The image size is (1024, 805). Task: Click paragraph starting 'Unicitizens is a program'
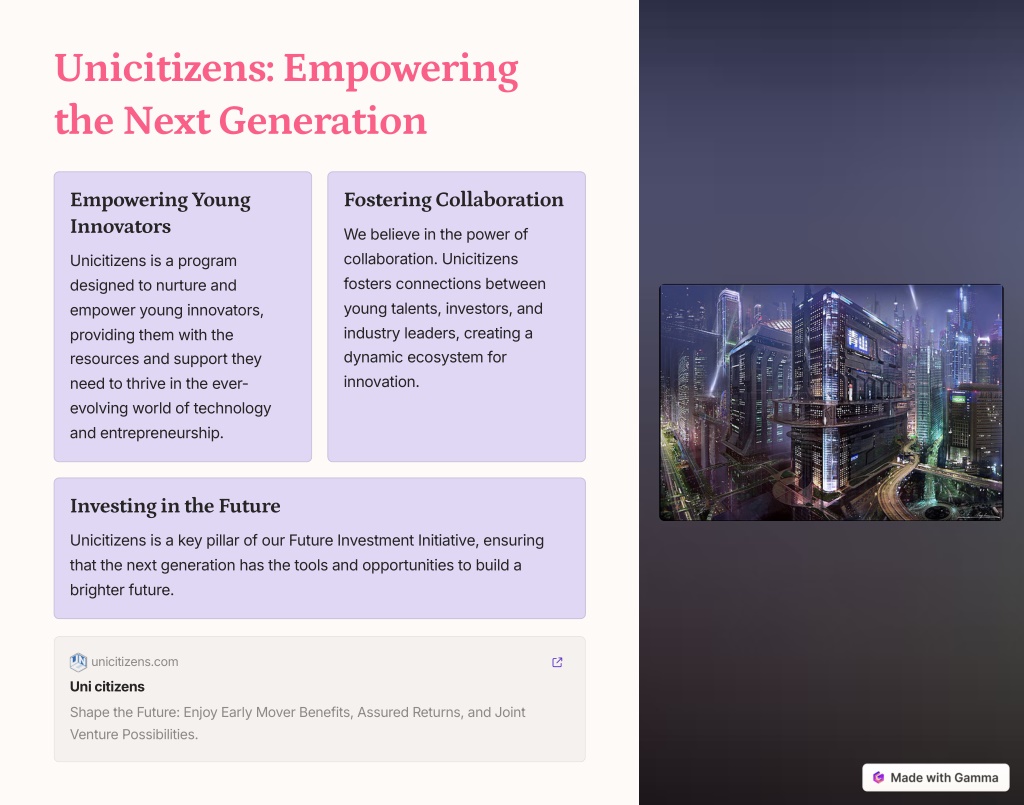point(170,347)
